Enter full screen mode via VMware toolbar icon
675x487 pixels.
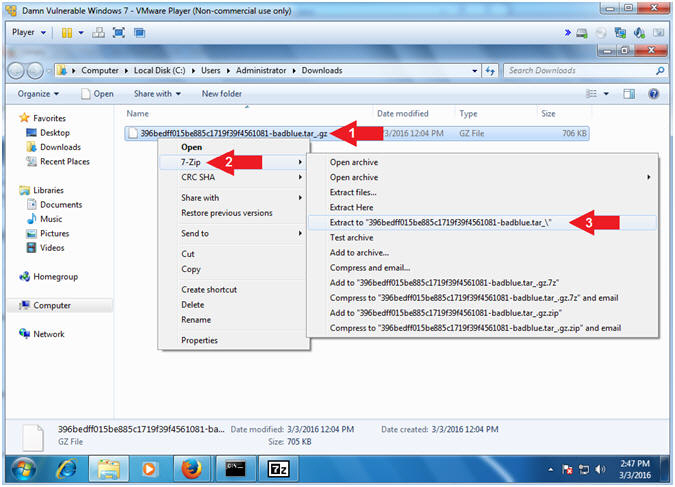119,33
